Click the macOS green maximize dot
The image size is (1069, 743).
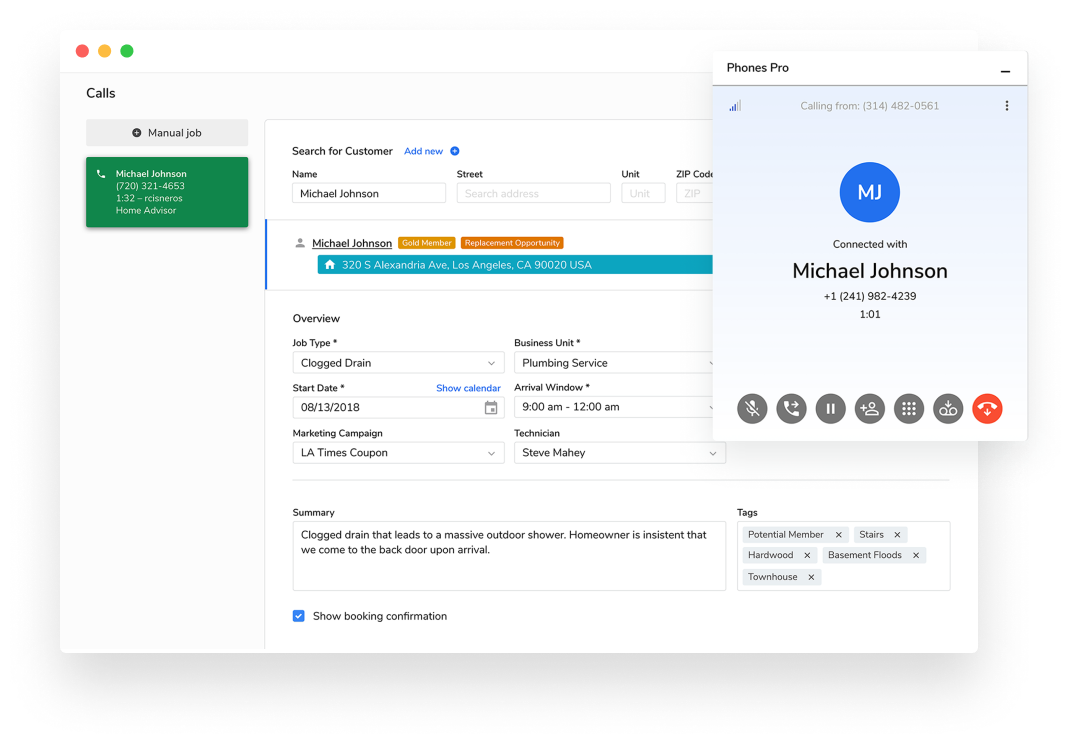click(127, 51)
